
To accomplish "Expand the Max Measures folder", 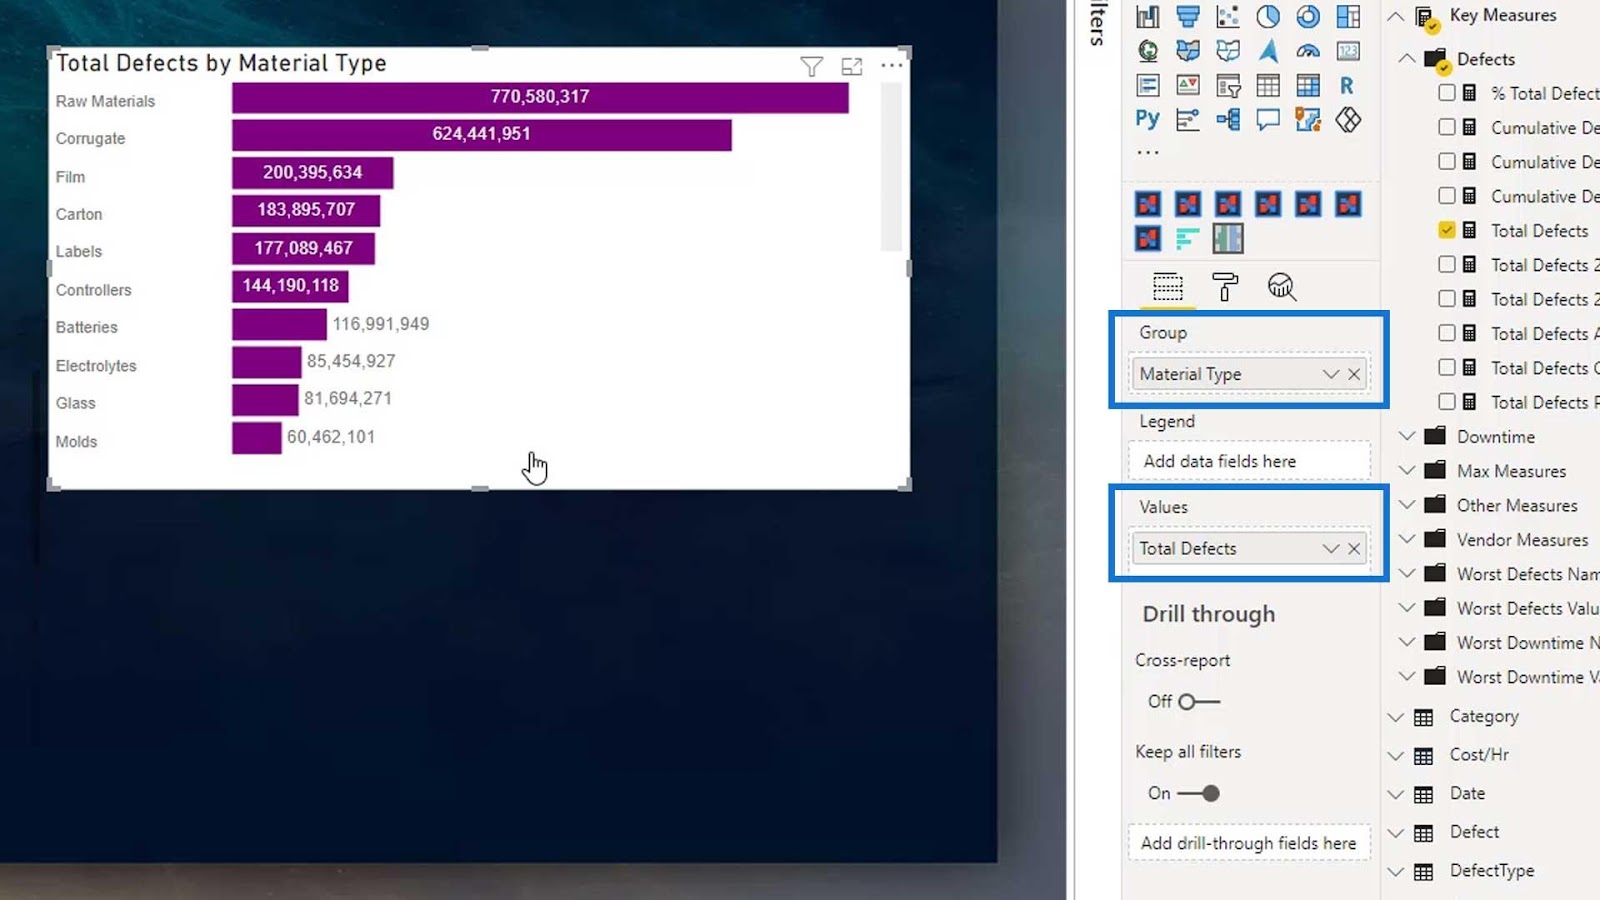I will (1407, 470).
